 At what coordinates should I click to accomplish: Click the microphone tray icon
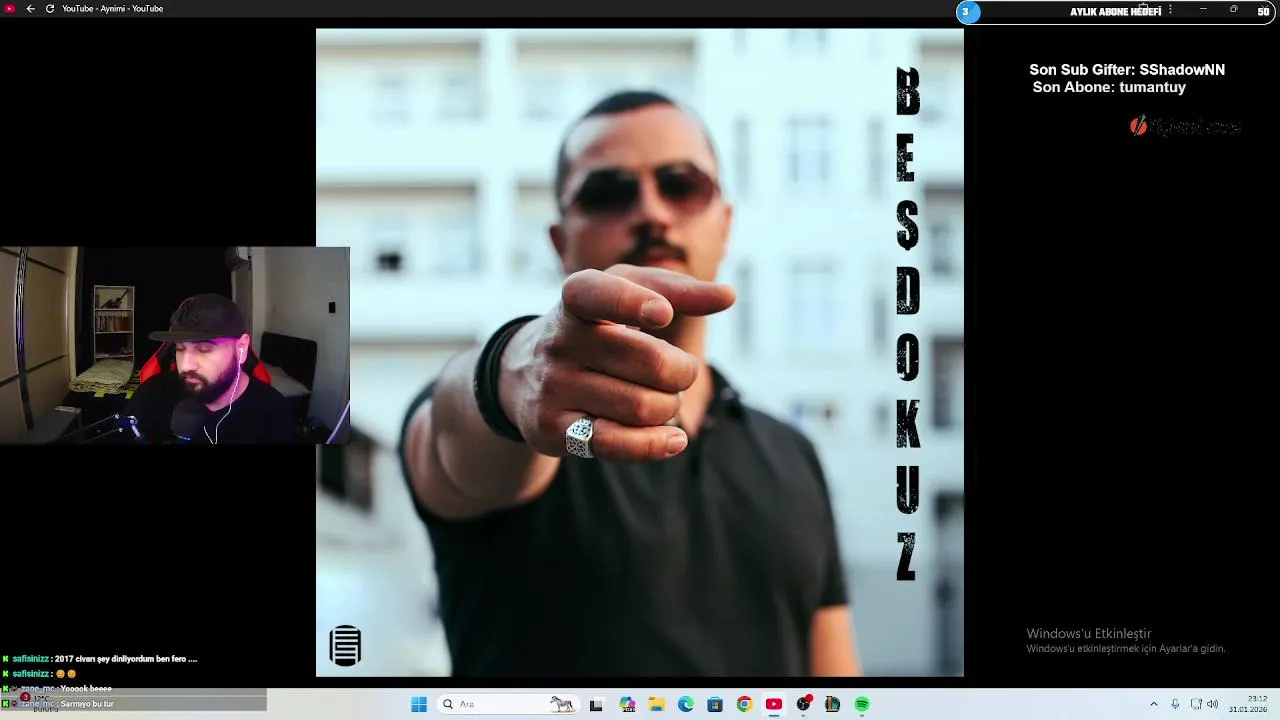coord(1175,704)
